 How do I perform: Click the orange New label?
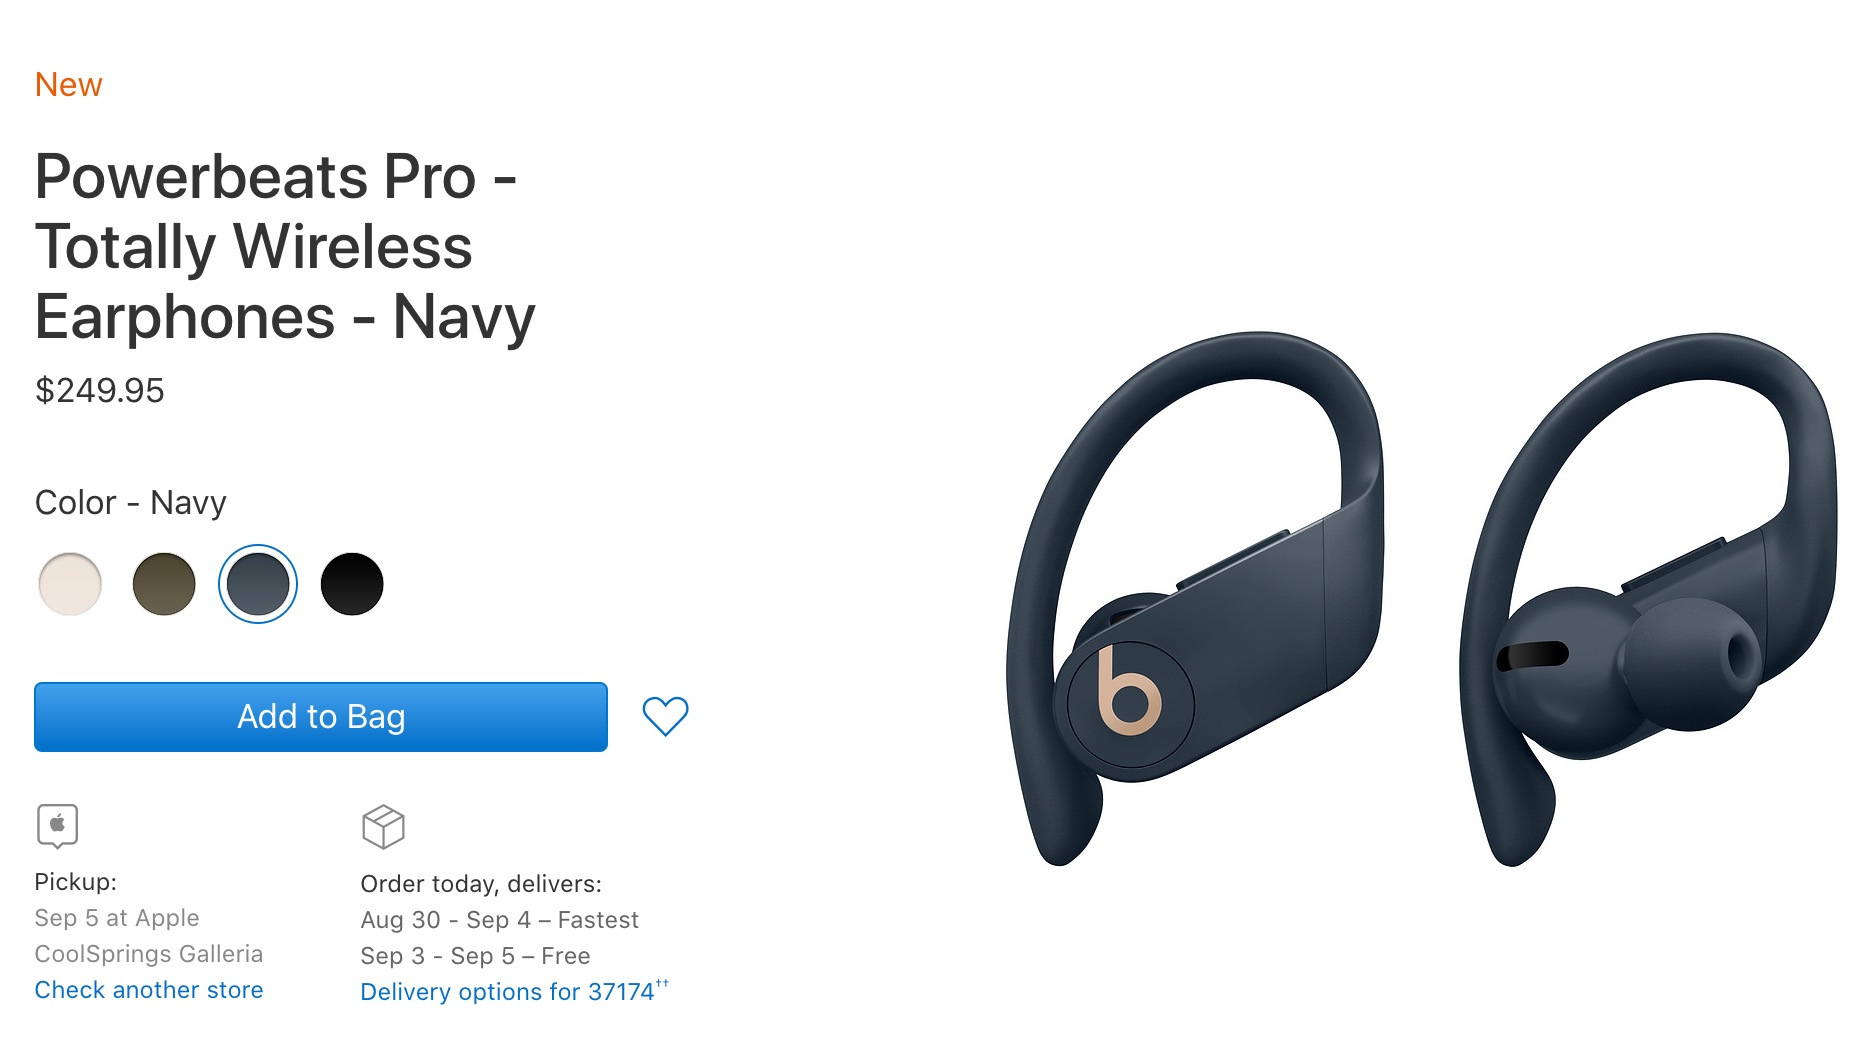68,85
